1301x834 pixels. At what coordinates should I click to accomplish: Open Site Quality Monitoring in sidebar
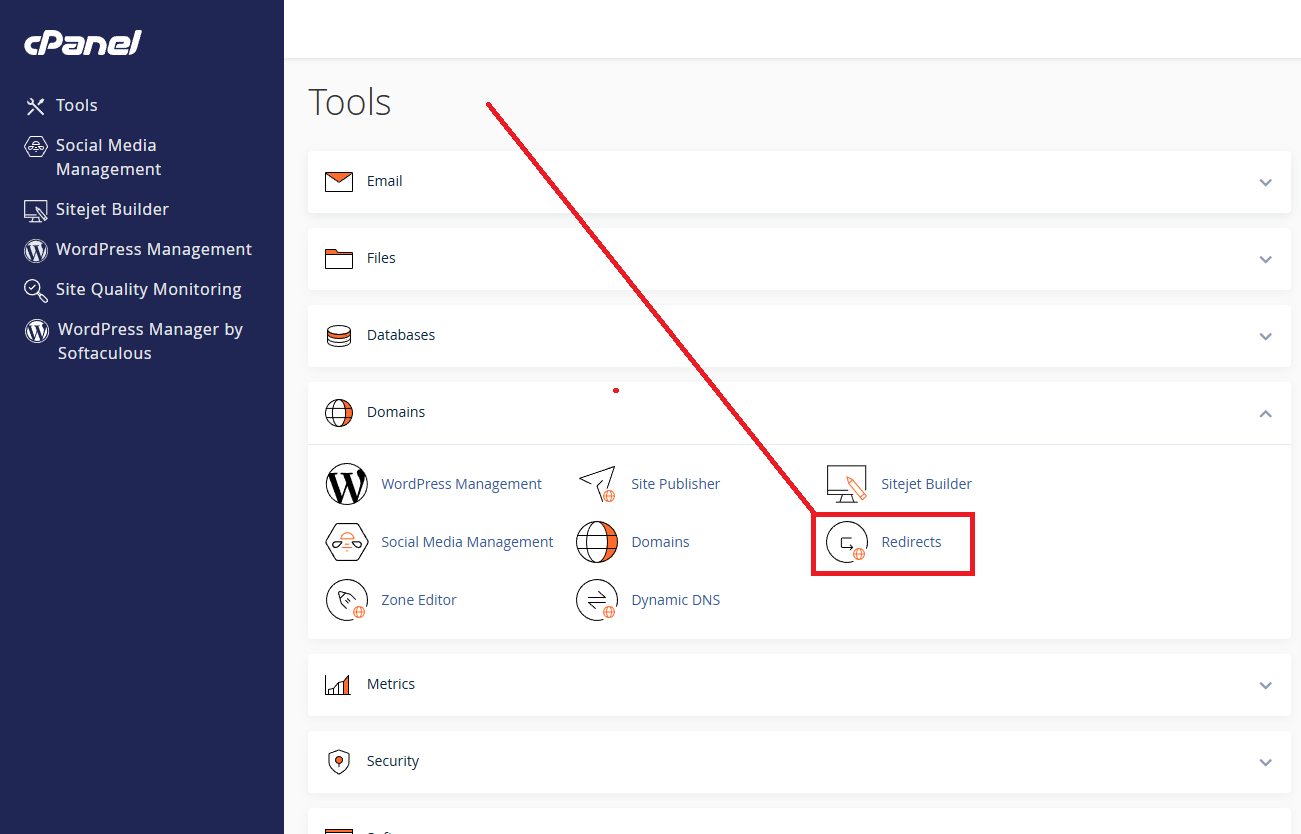click(x=149, y=289)
